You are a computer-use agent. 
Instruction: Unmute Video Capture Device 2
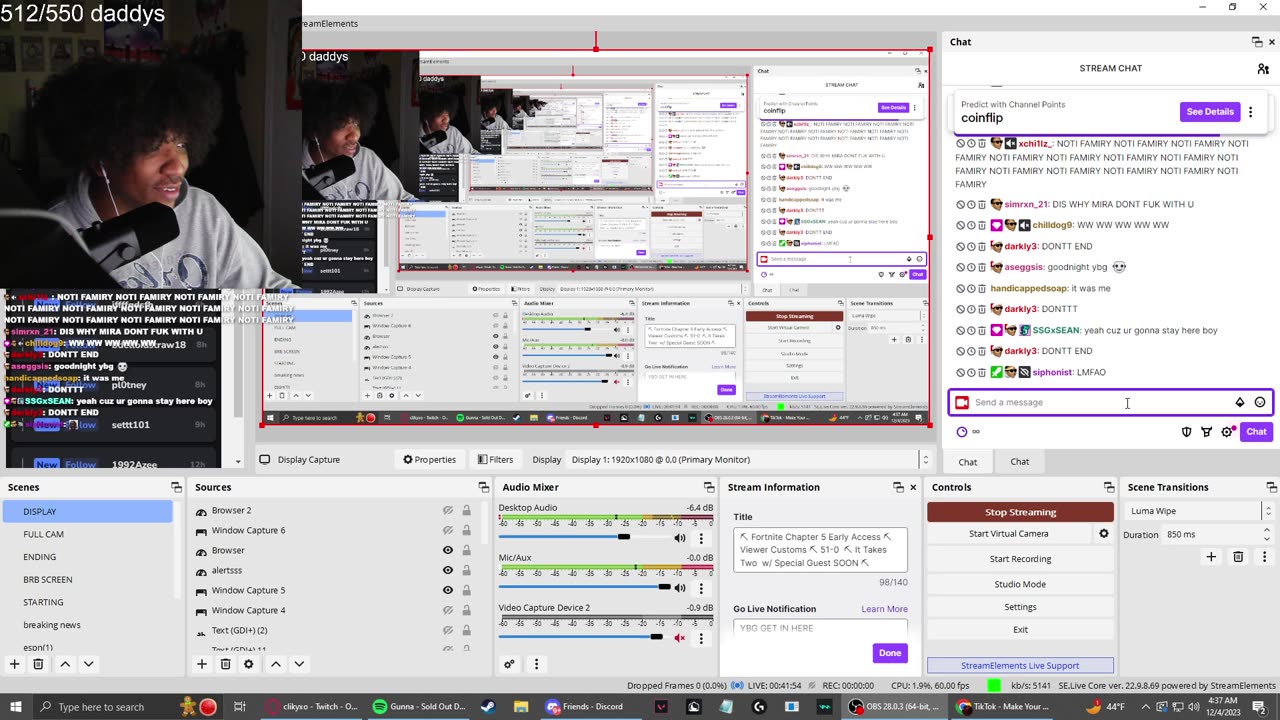(680, 638)
